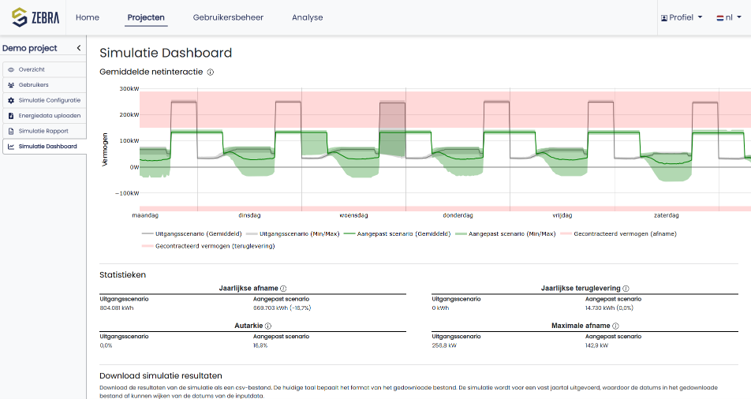The height and width of the screenshot is (399, 751).
Task: Click the info icon beside Maximale afname
Action: click(x=615, y=326)
